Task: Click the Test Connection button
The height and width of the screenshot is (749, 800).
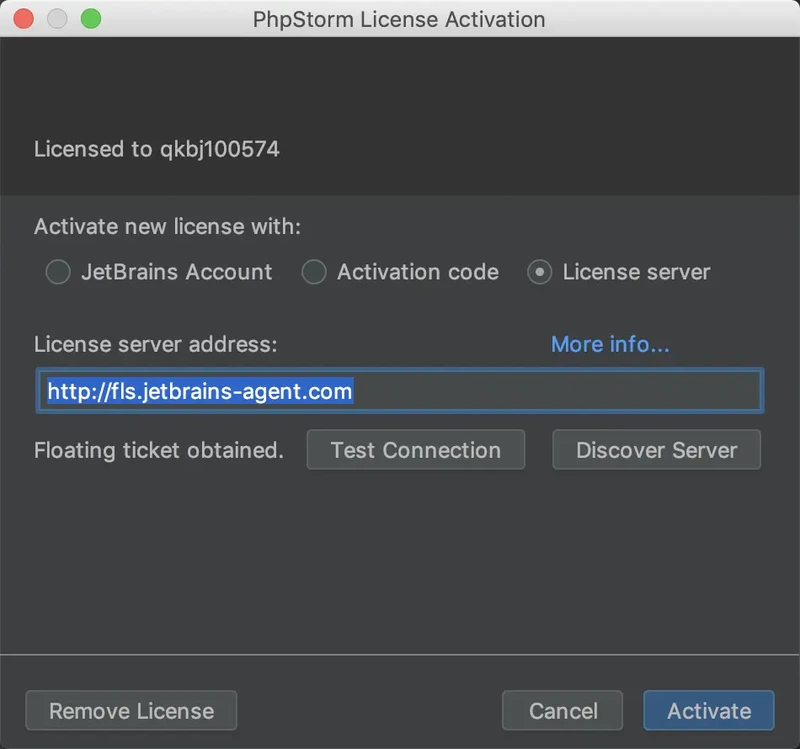Action: [415, 450]
